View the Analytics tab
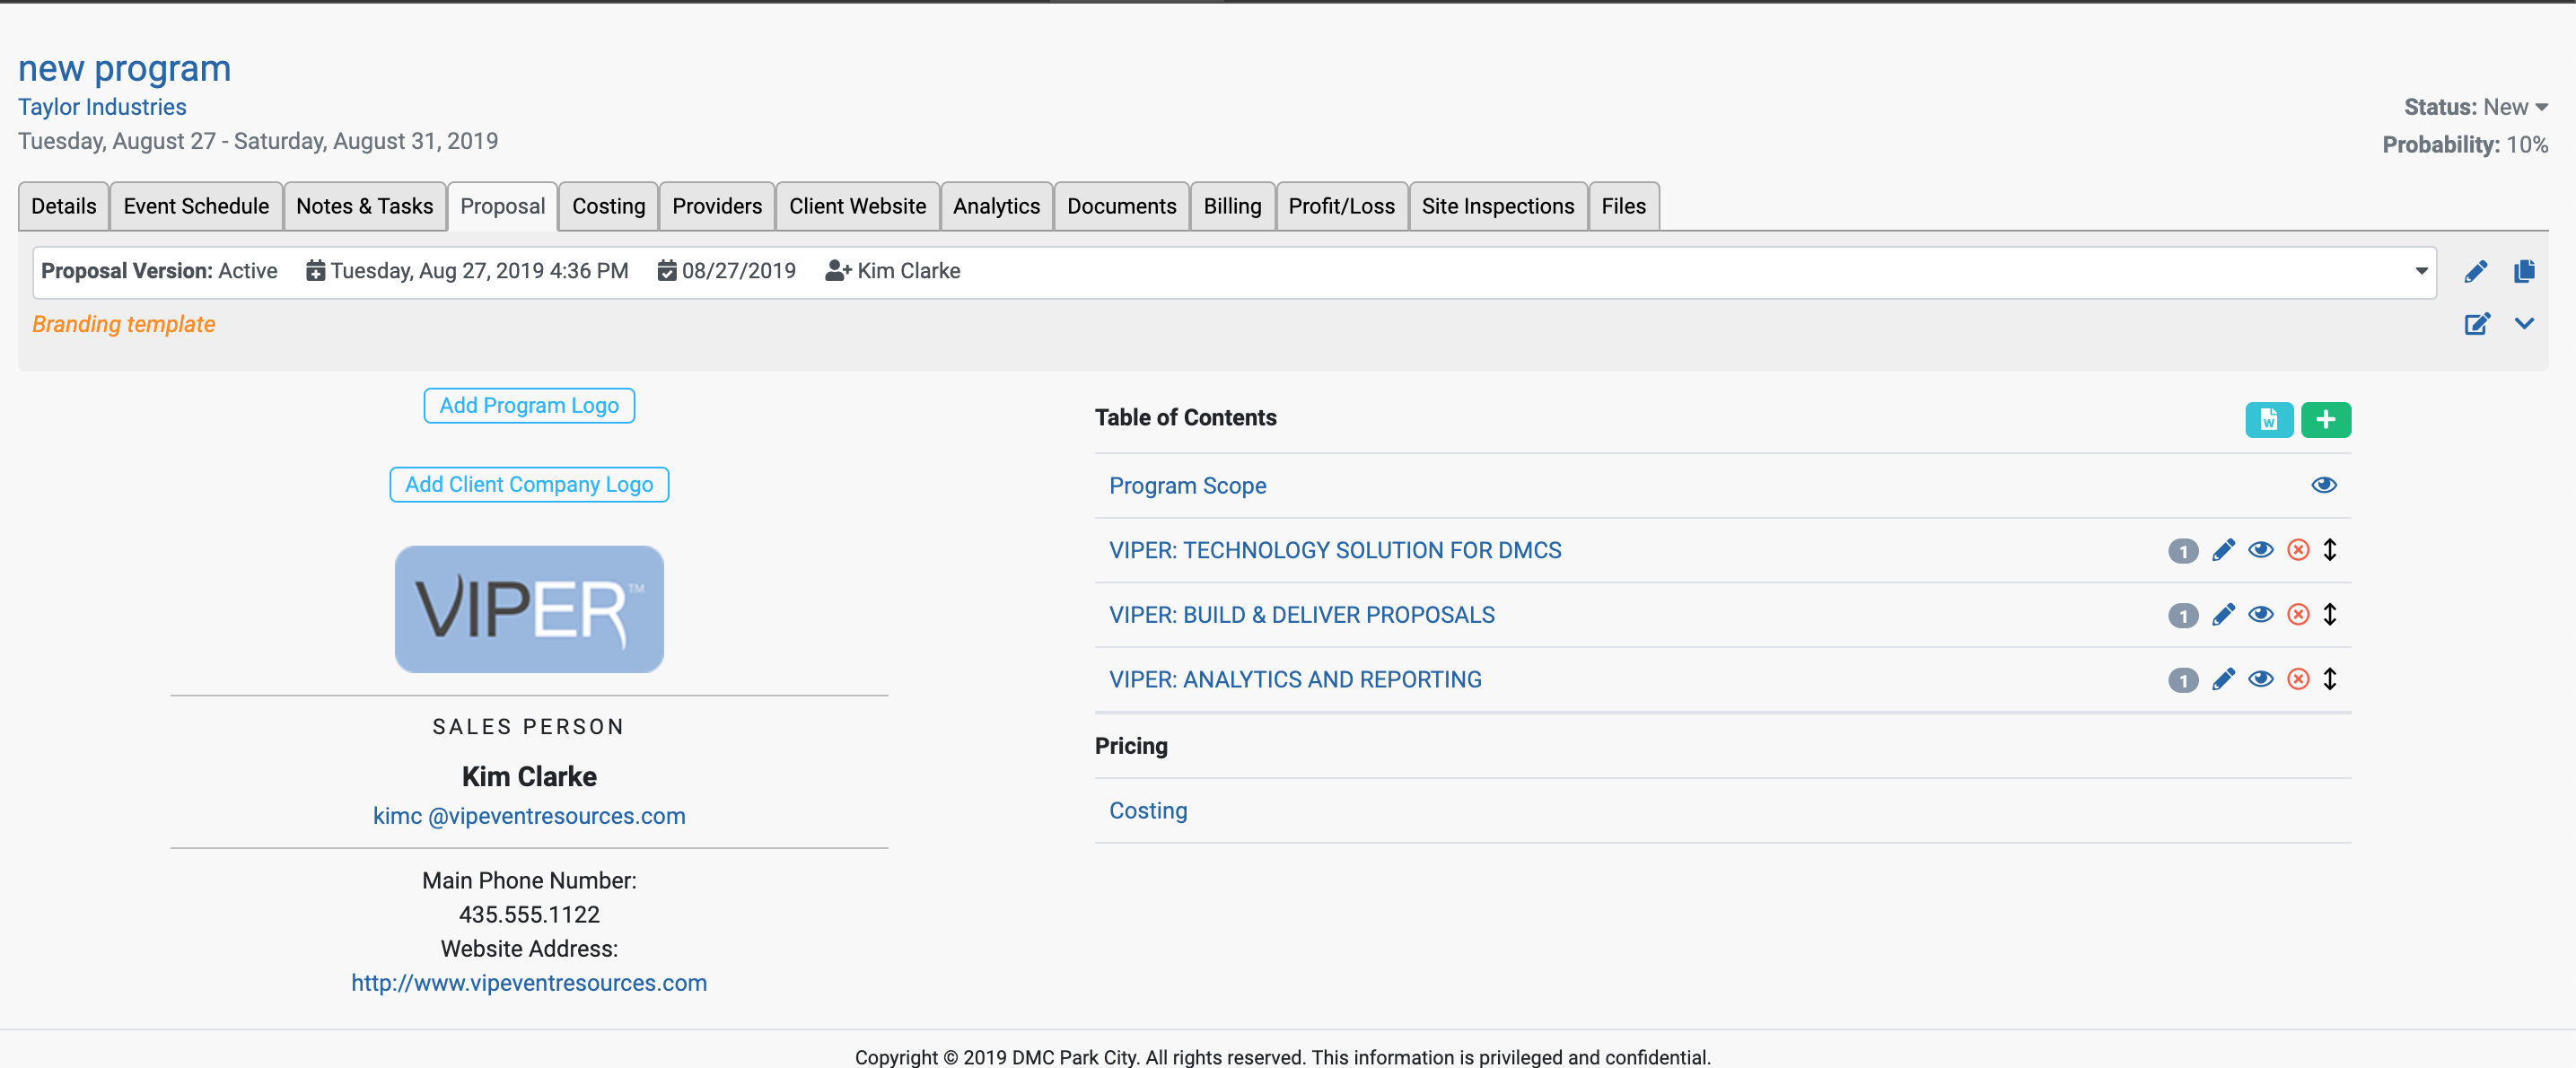This screenshot has height=1068, width=2576. (996, 206)
